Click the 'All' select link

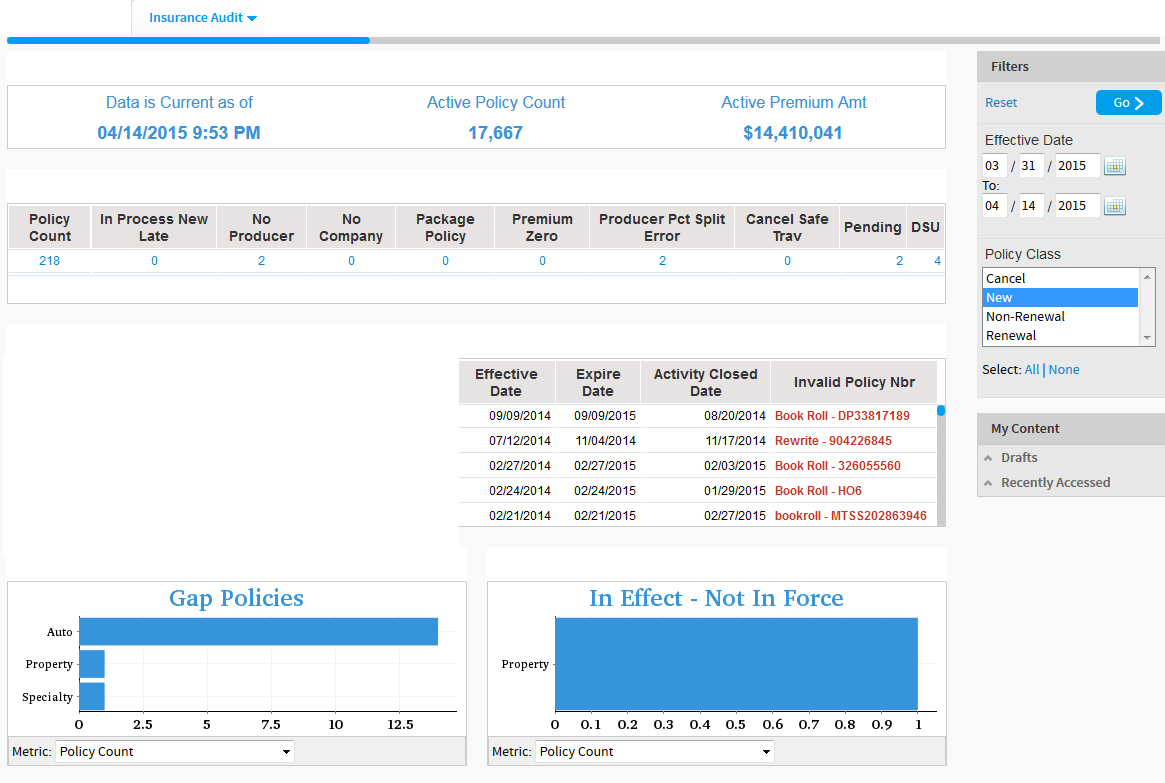[x=1031, y=370]
